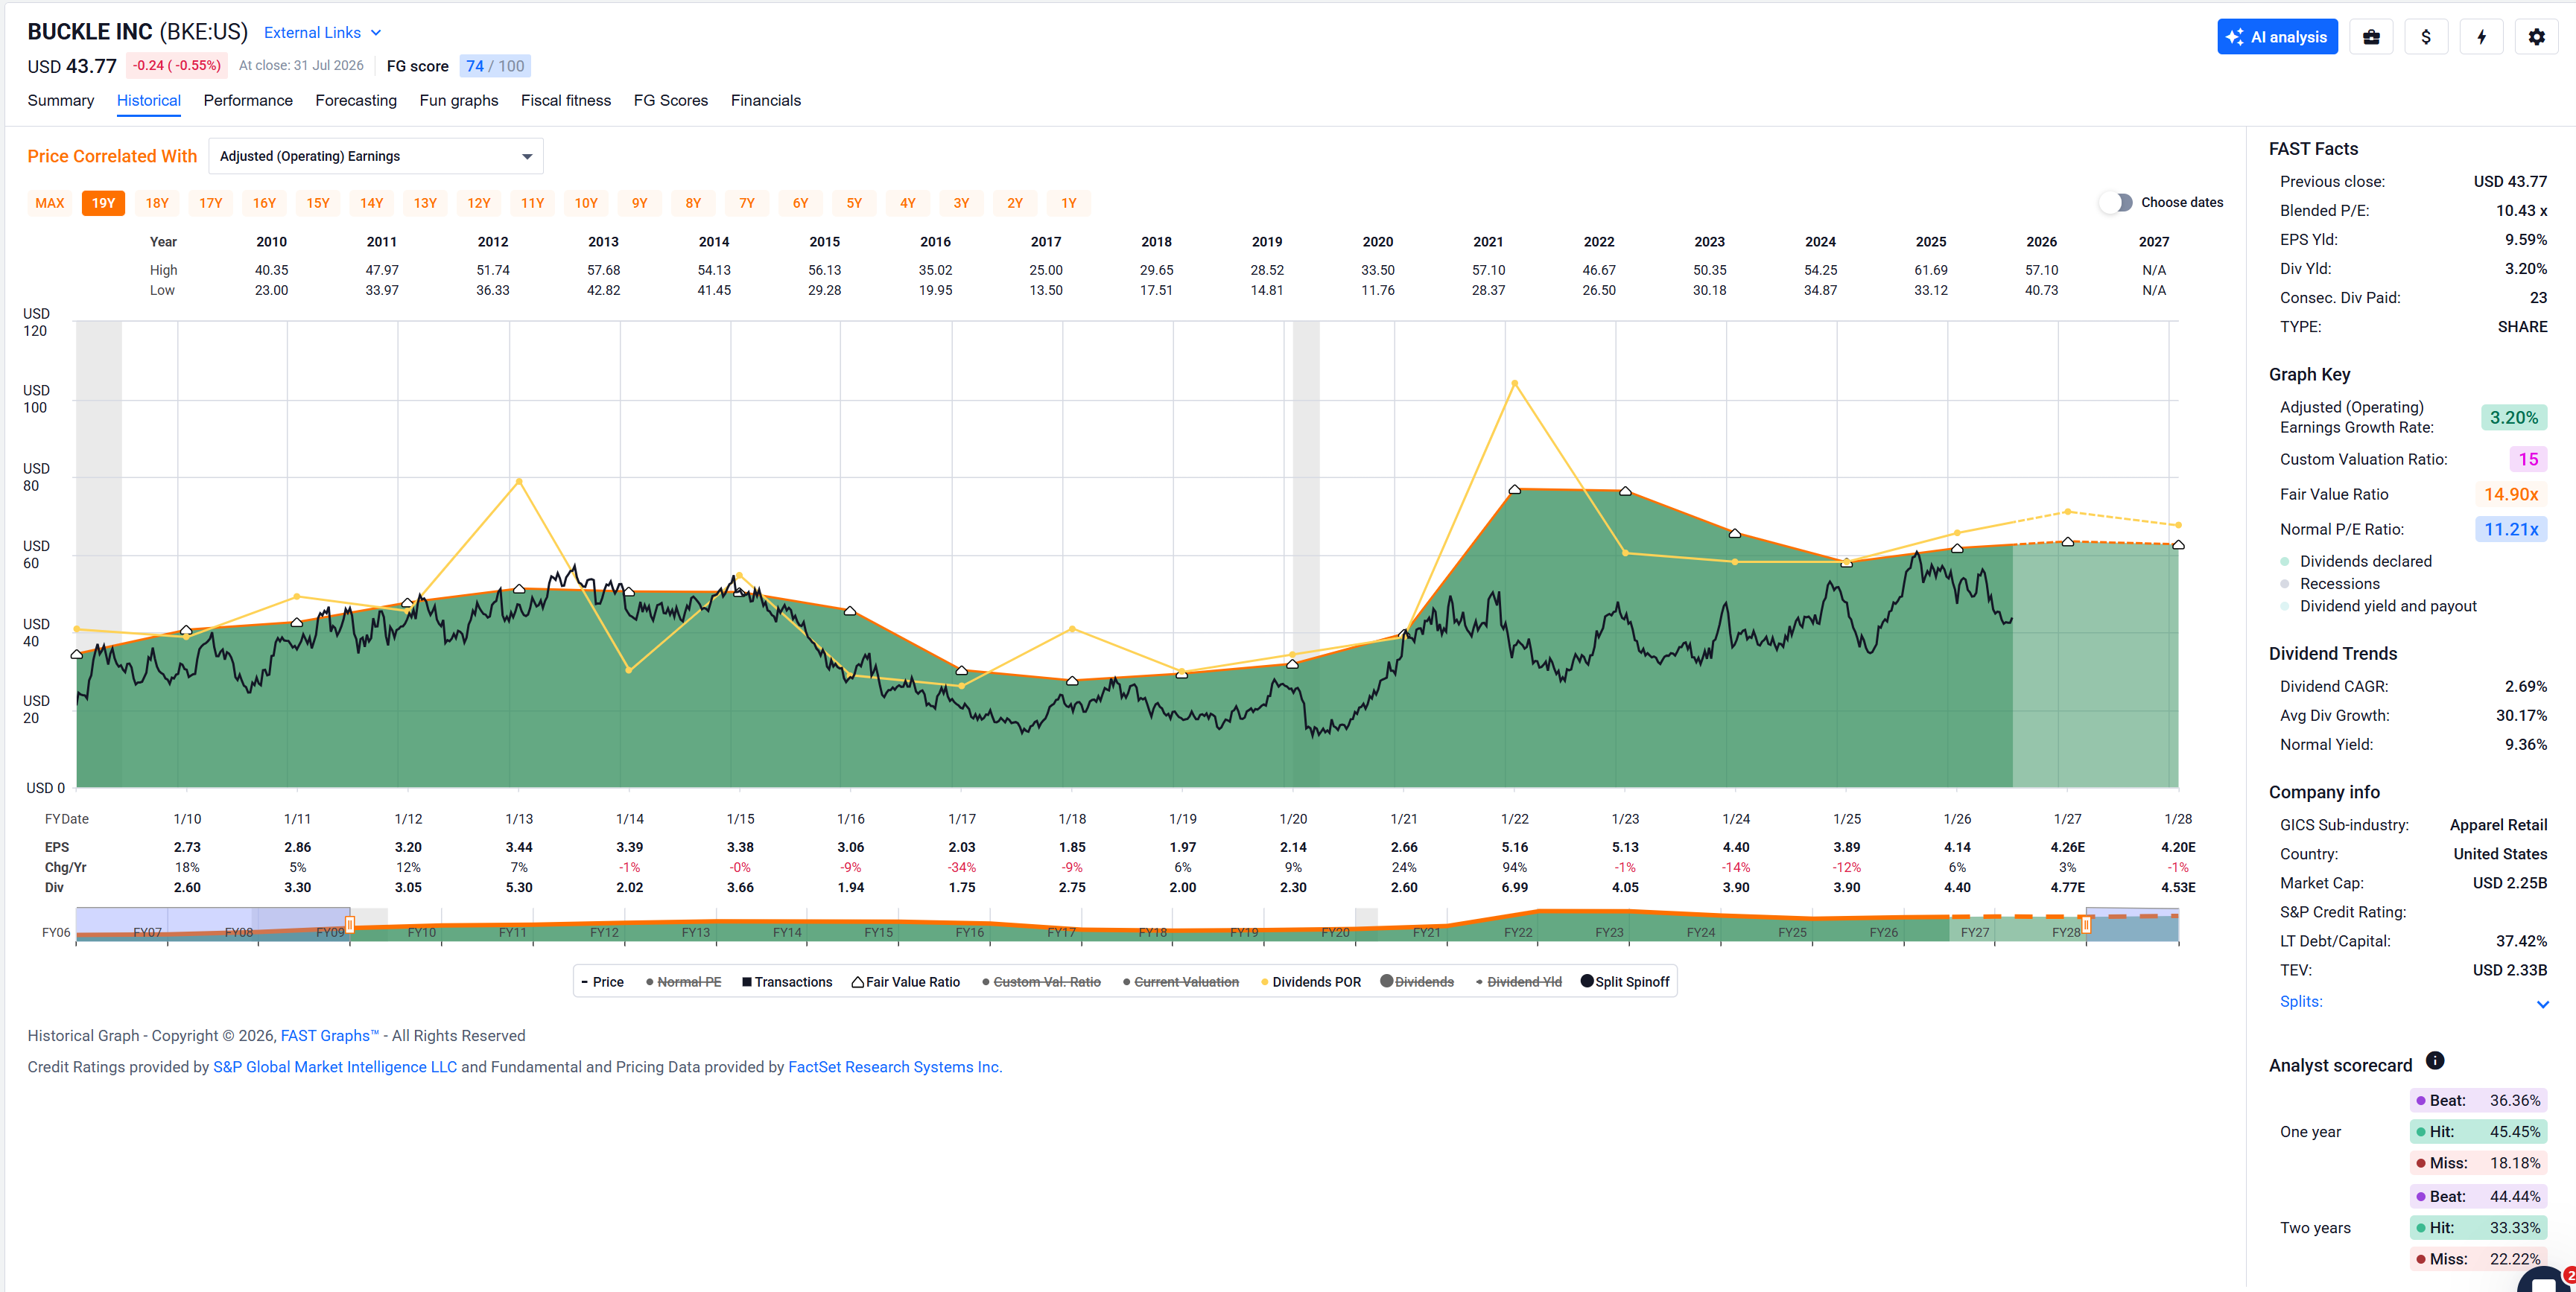Click the Normal P/E Ratio 11.21x badge
Image resolution: width=2576 pixels, height=1292 pixels.
(x=2511, y=529)
